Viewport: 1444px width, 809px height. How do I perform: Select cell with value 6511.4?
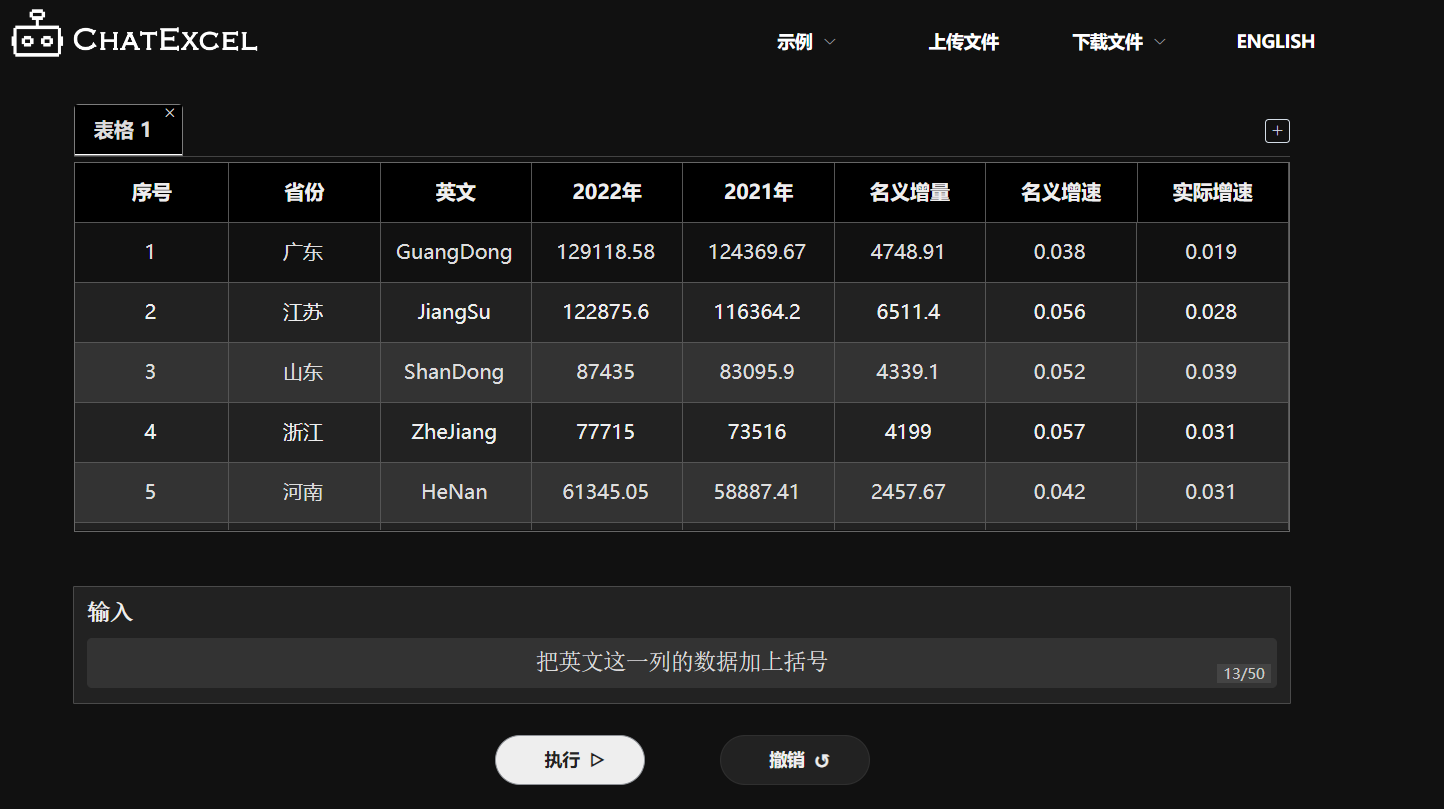908,312
